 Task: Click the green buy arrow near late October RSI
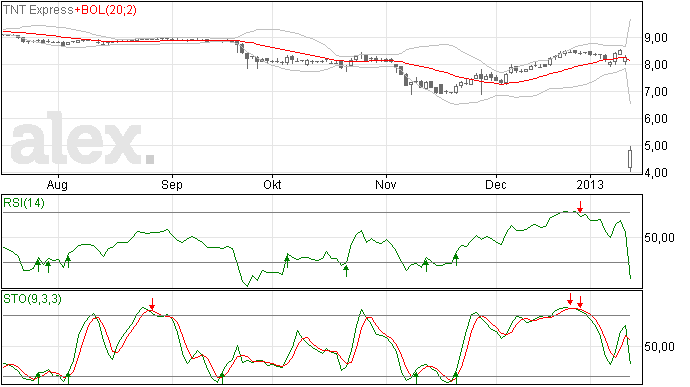tap(346, 271)
